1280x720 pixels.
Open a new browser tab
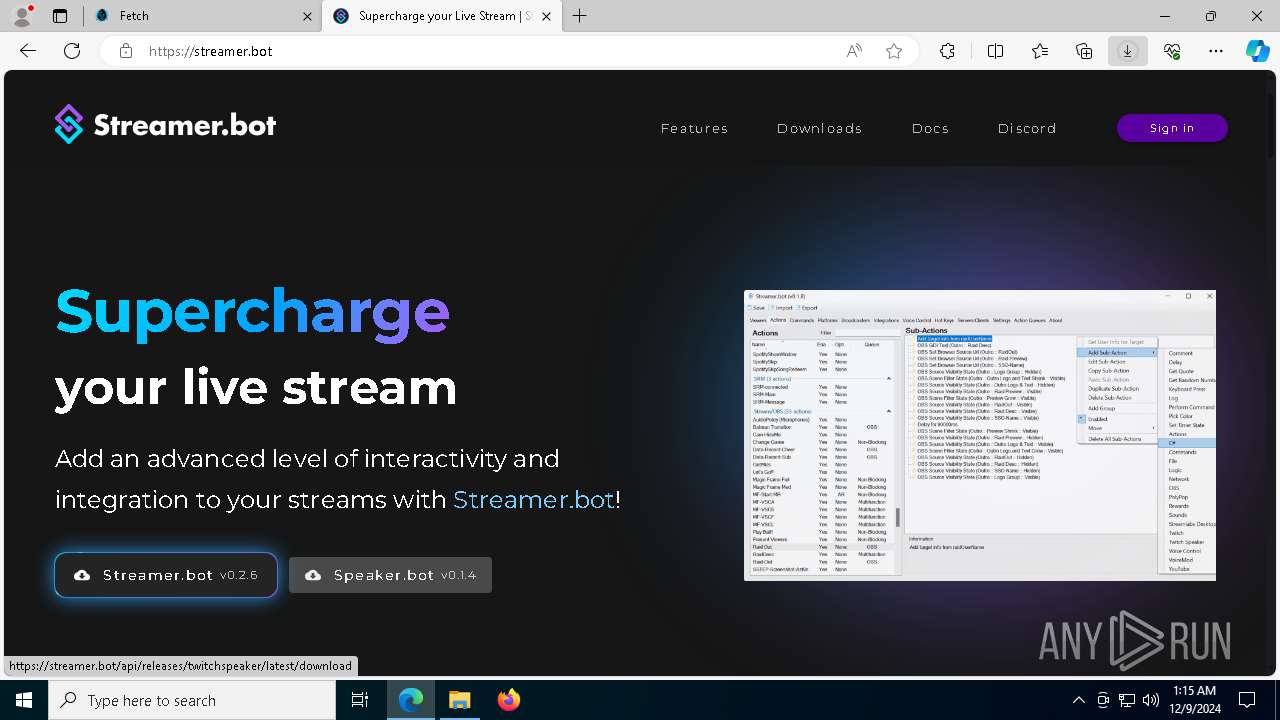(580, 16)
